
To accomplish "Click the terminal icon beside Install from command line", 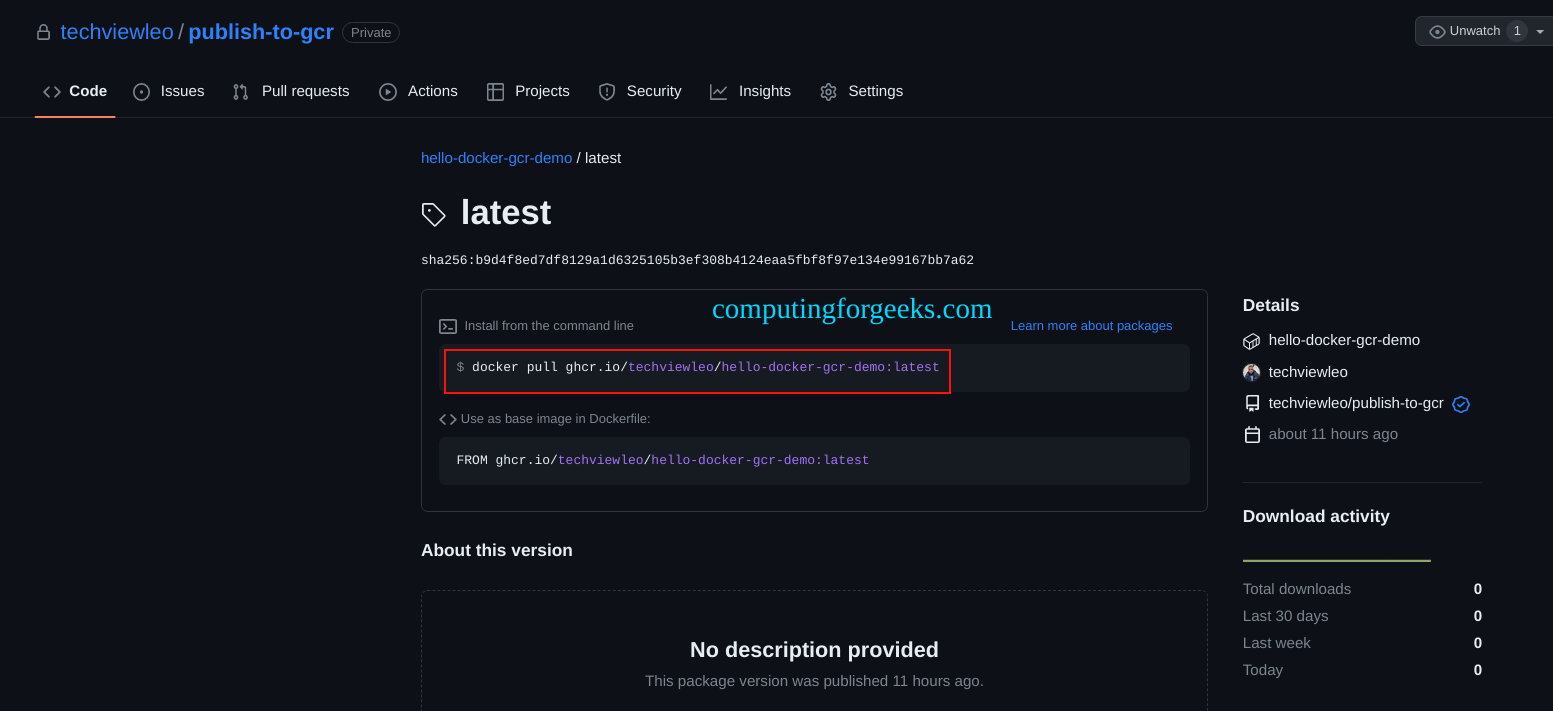I will click(448, 326).
